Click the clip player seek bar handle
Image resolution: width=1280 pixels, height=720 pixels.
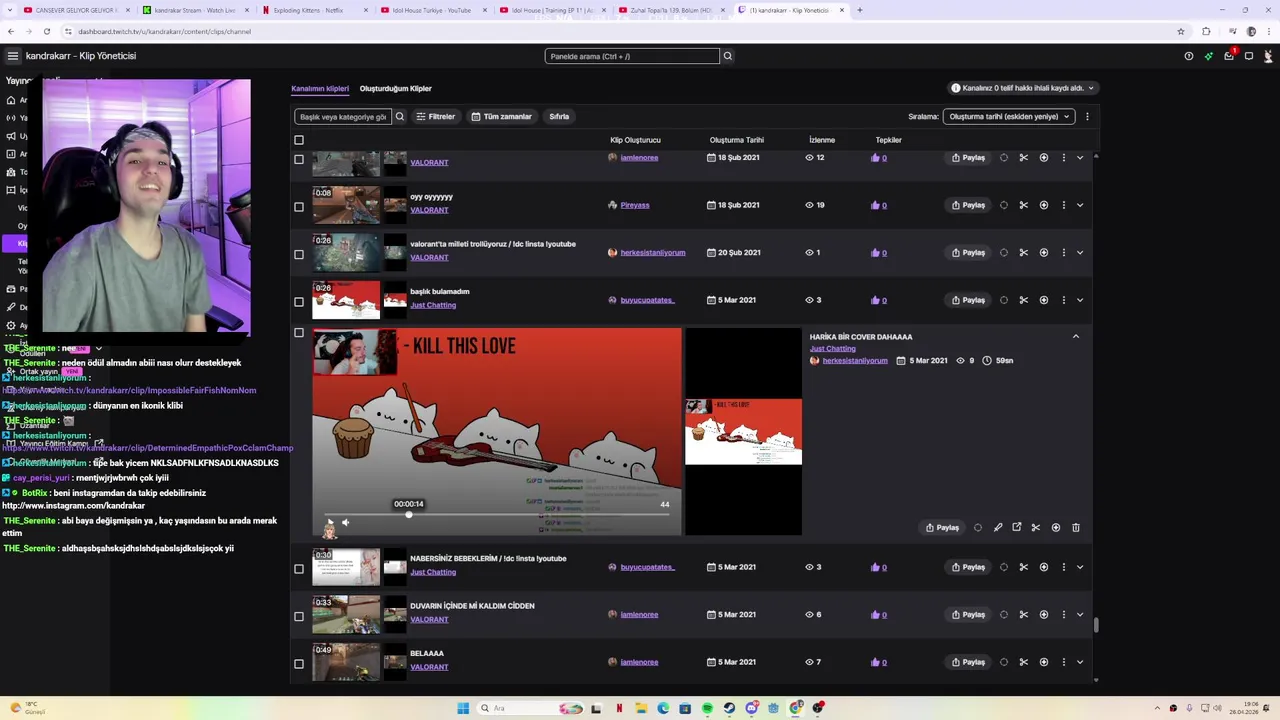(409, 514)
